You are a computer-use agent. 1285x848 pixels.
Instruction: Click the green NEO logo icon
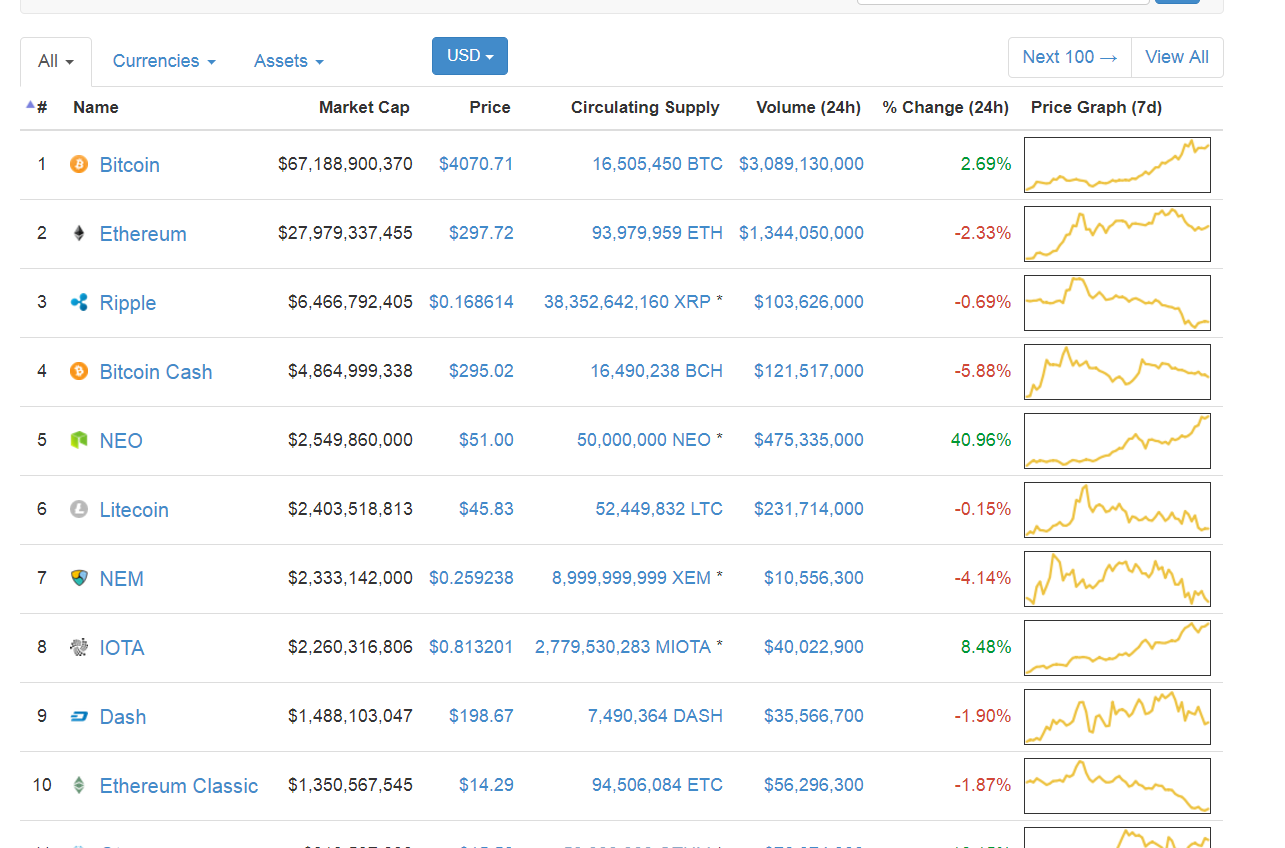pyautogui.click(x=79, y=440)
